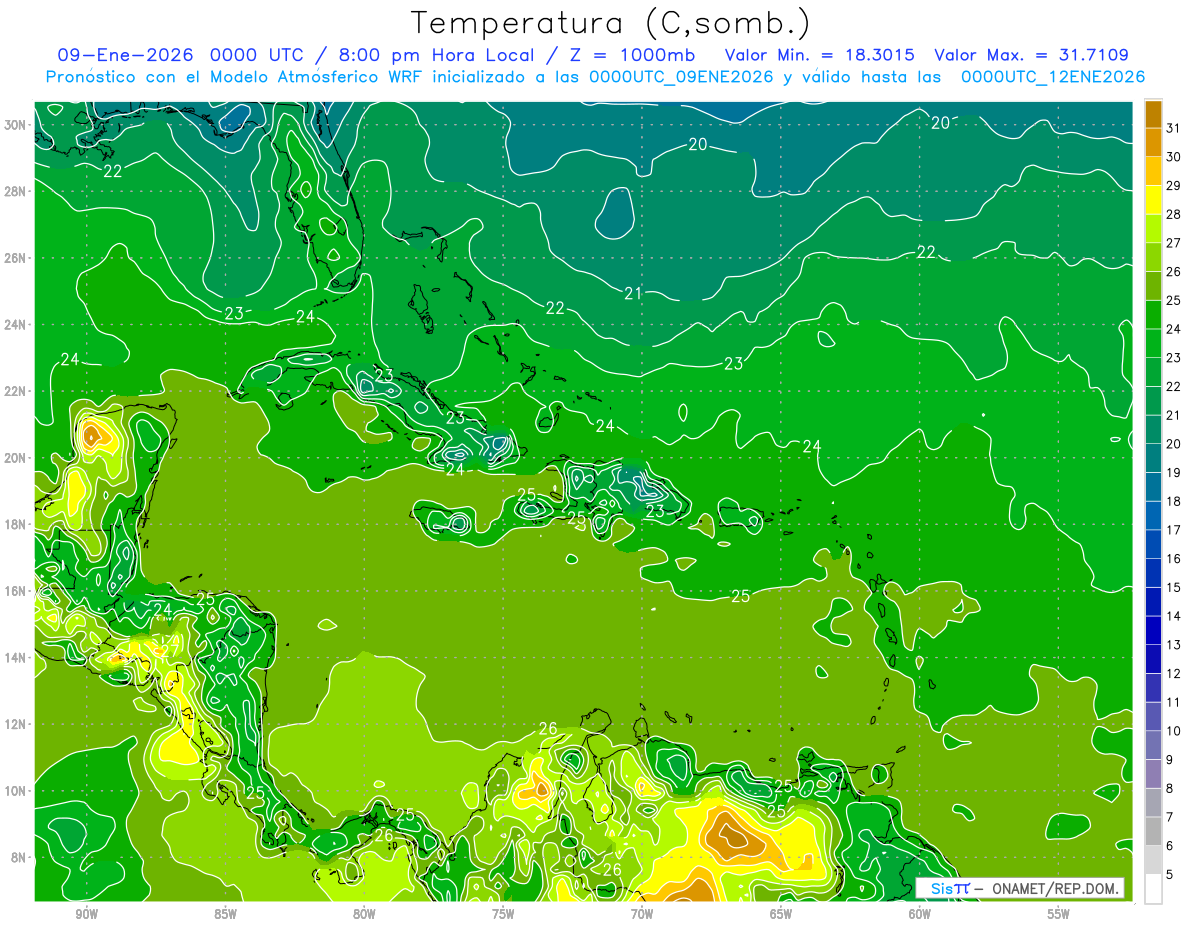Click the latitude axis label 16N
The image size is (1200, 927).
pos(16,591)
